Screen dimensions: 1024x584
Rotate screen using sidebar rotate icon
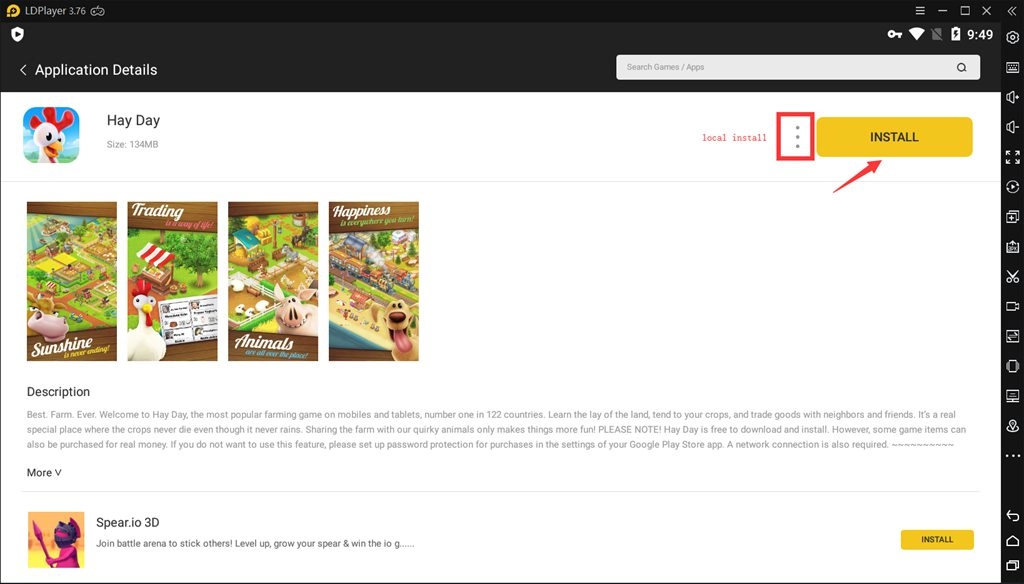click(1012, 366)
